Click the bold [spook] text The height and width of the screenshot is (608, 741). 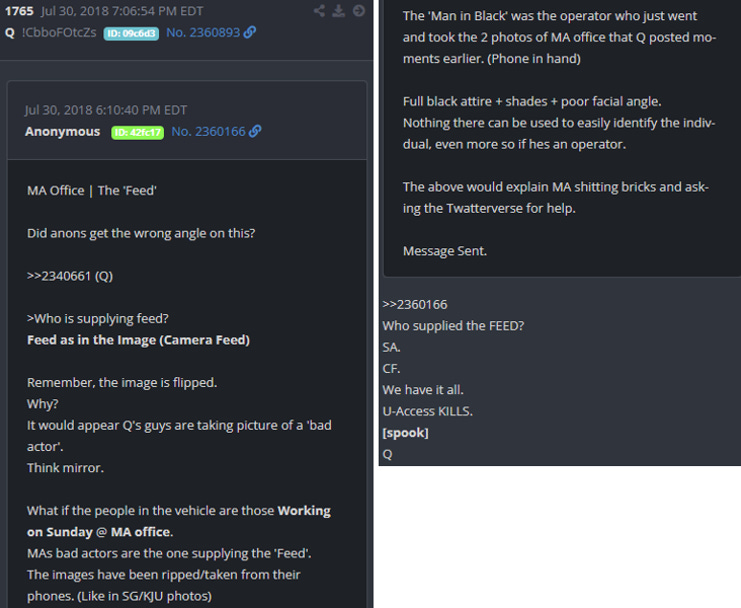(405, 433)
